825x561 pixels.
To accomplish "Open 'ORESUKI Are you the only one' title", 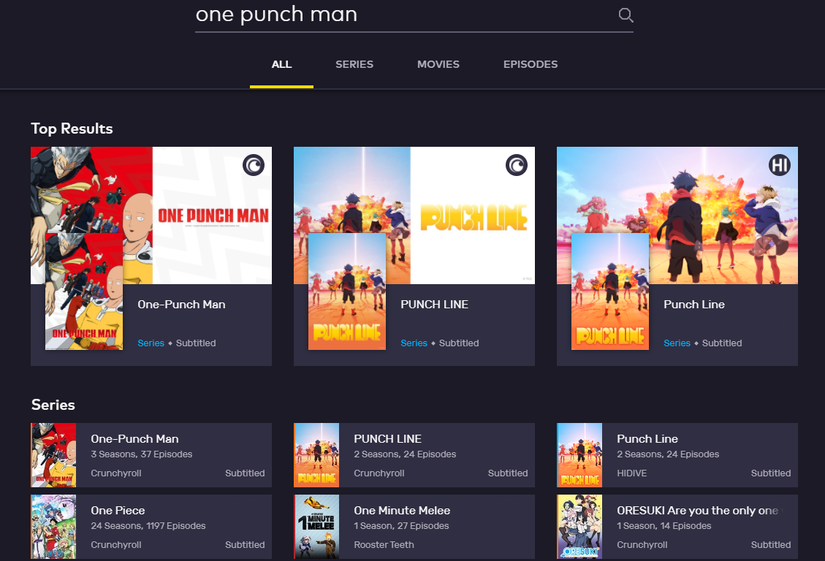I will [700, 510].
